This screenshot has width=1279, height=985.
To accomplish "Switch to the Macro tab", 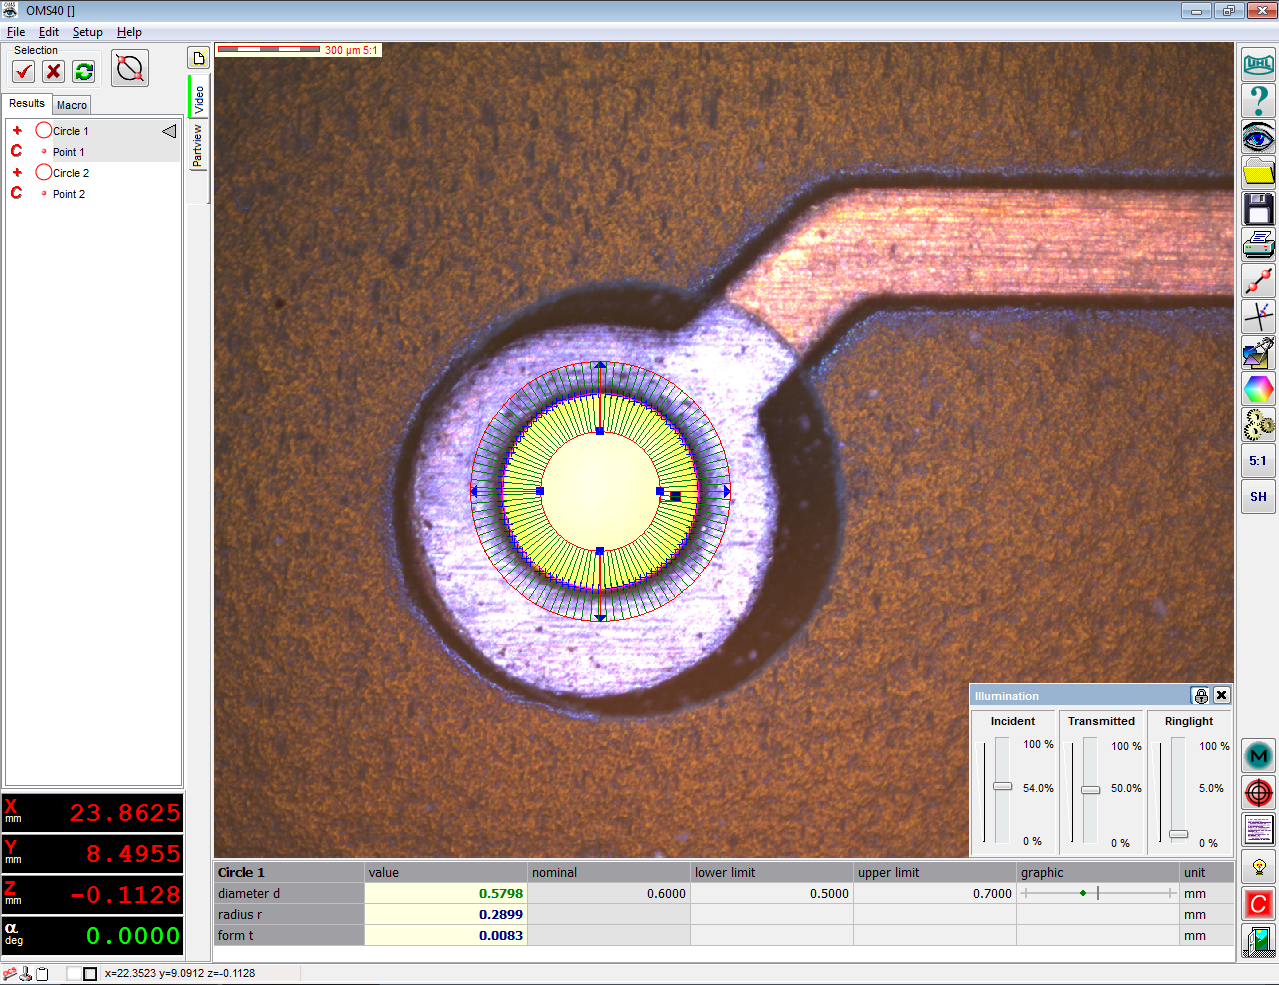I will coord(71,105).
